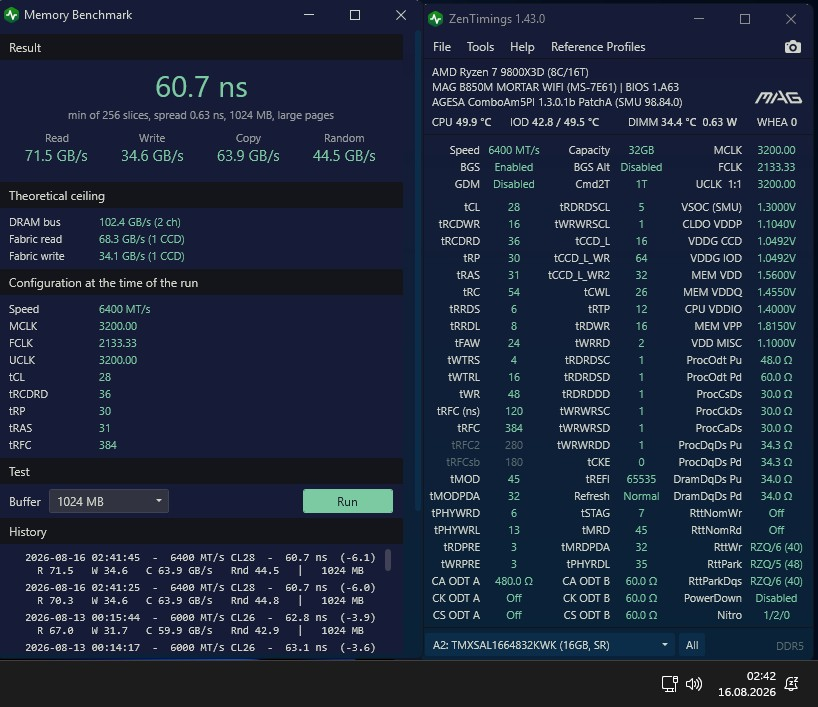Run the memory benchmark
Screen dimensions: 818x707
coord(347,501)
